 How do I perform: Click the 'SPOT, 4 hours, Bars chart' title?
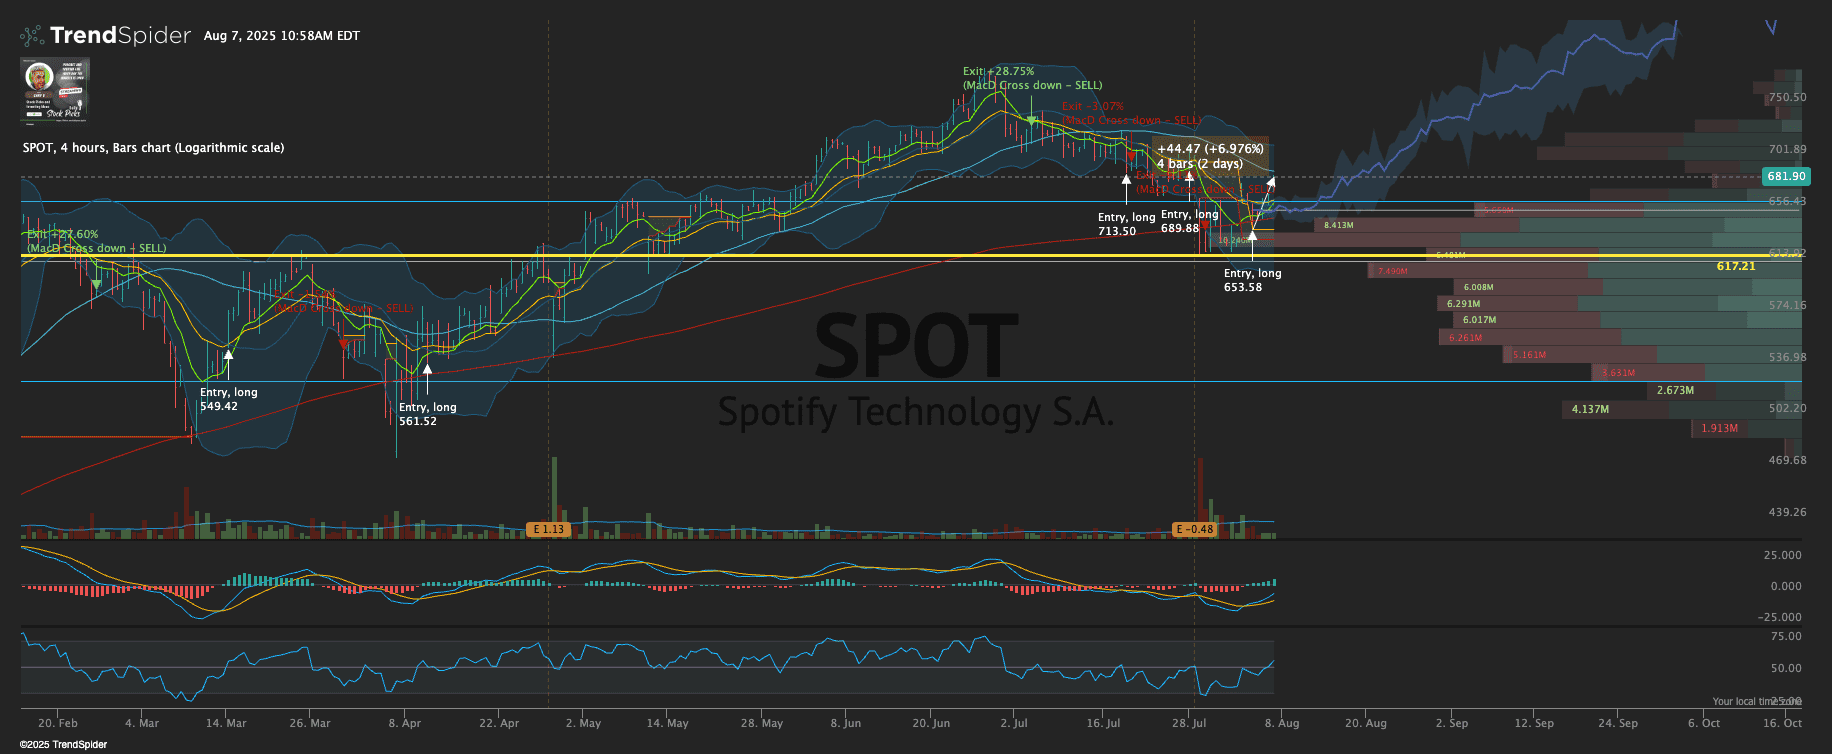coord(153,148)
